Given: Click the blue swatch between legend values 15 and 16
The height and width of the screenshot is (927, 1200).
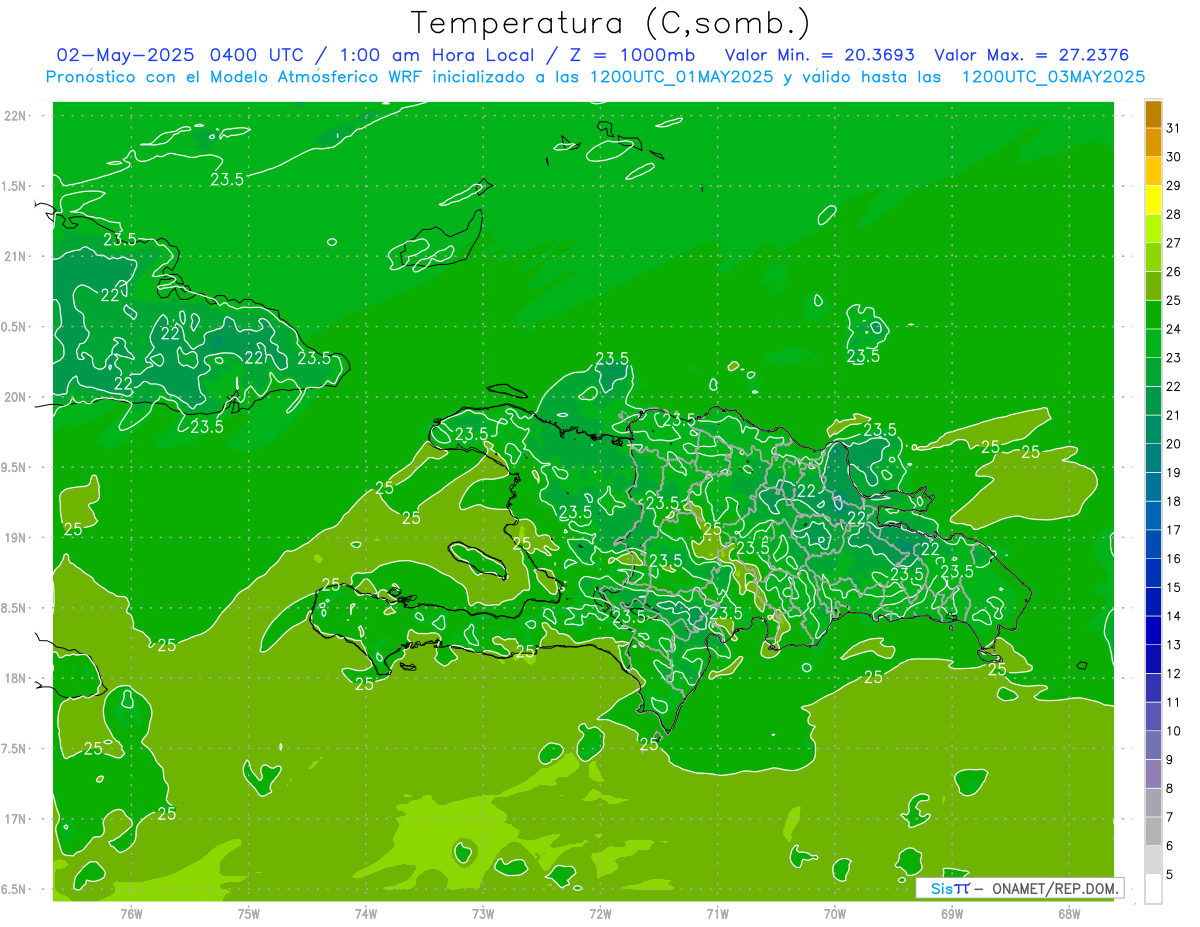Looking at the screenshot, I should pos(1153,573).
